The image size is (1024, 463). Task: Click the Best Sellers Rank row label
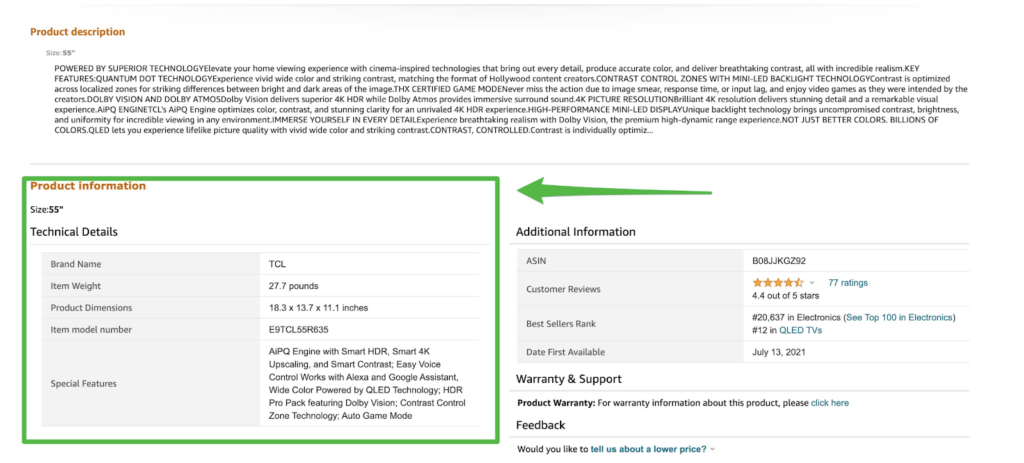pyautogui.click(x=561, y=324)
